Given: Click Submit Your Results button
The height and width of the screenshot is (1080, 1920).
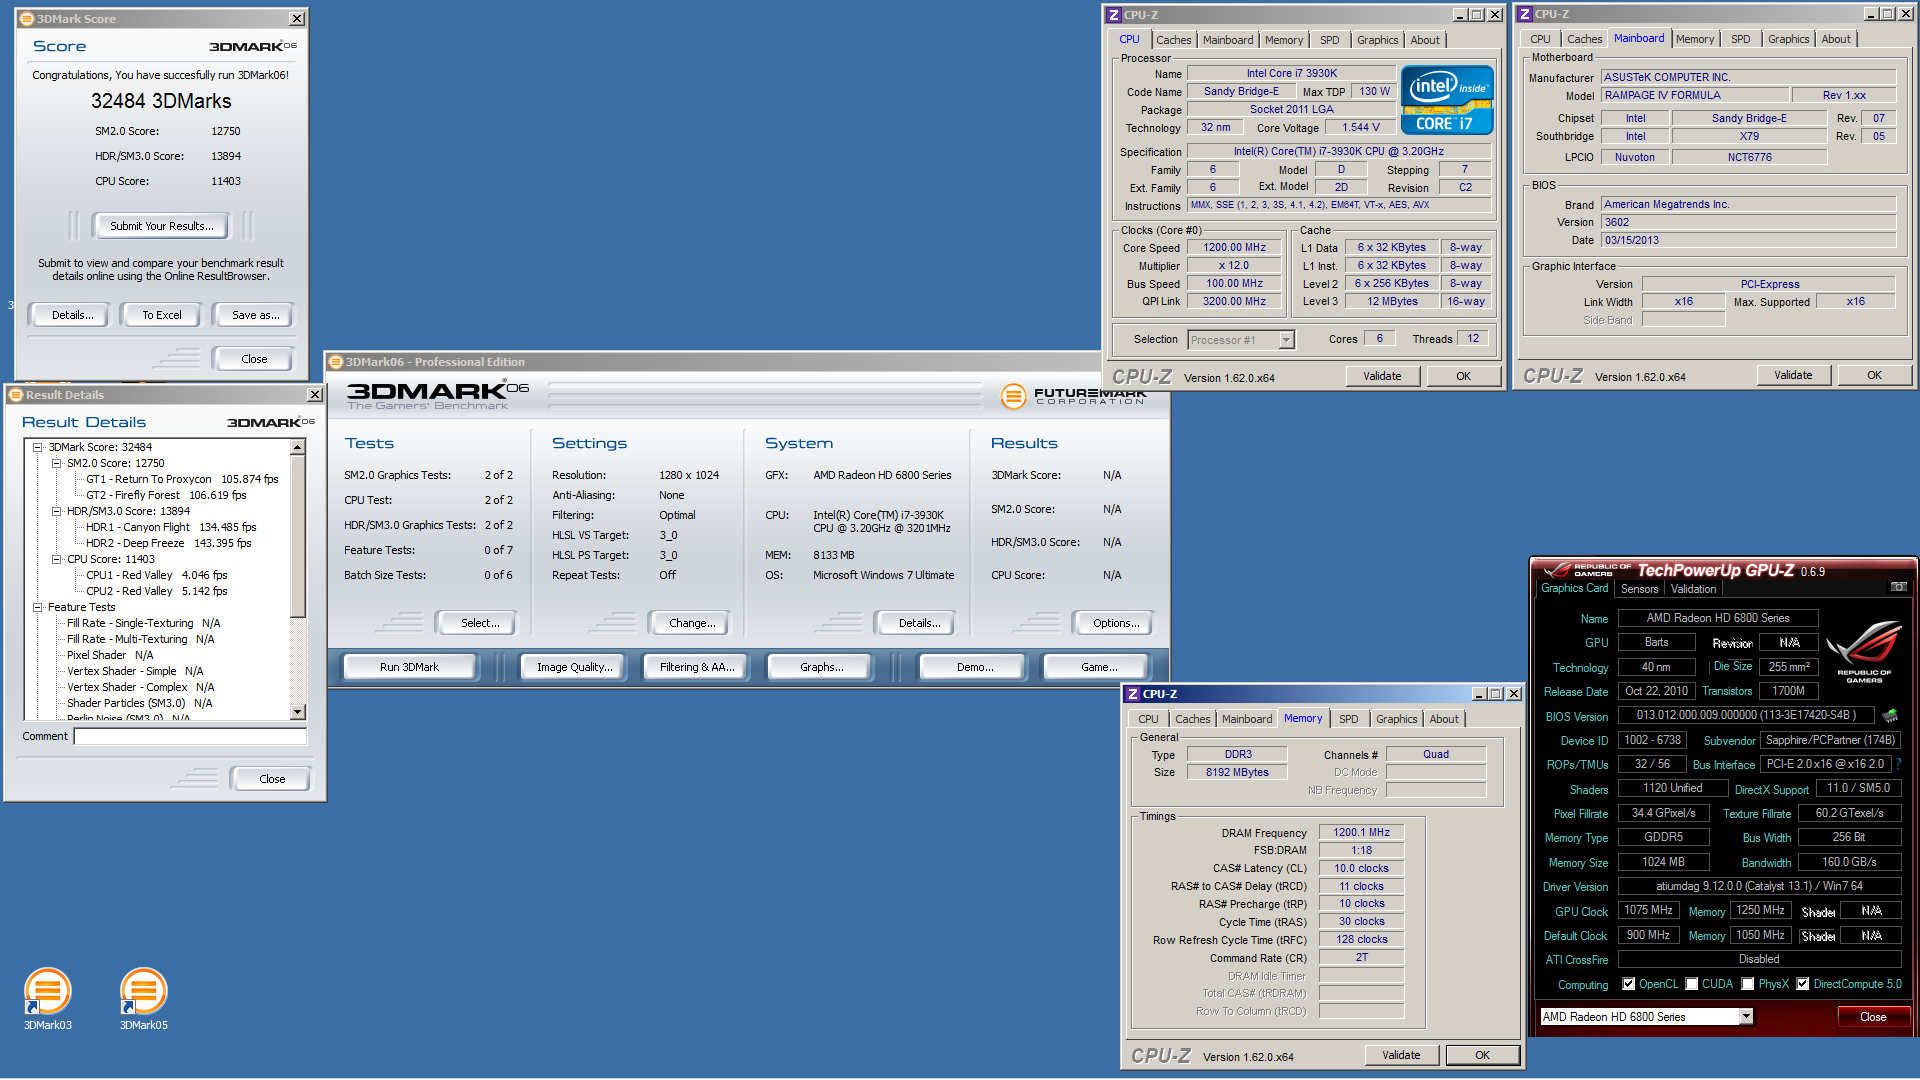Looking at the screenshot, I should pyautogui.click(x=161, y=226).
